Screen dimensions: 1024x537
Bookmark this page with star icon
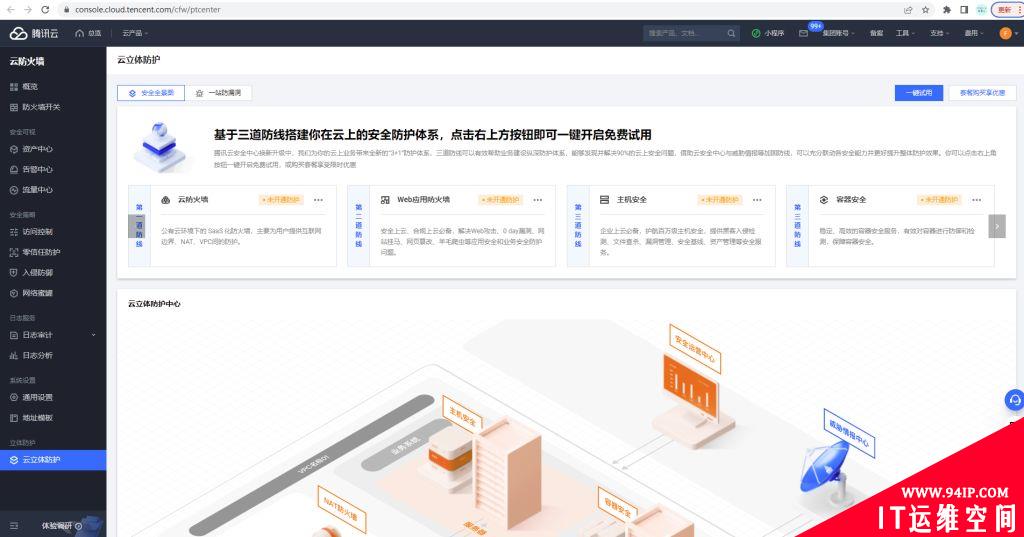[x=925, y=10]
